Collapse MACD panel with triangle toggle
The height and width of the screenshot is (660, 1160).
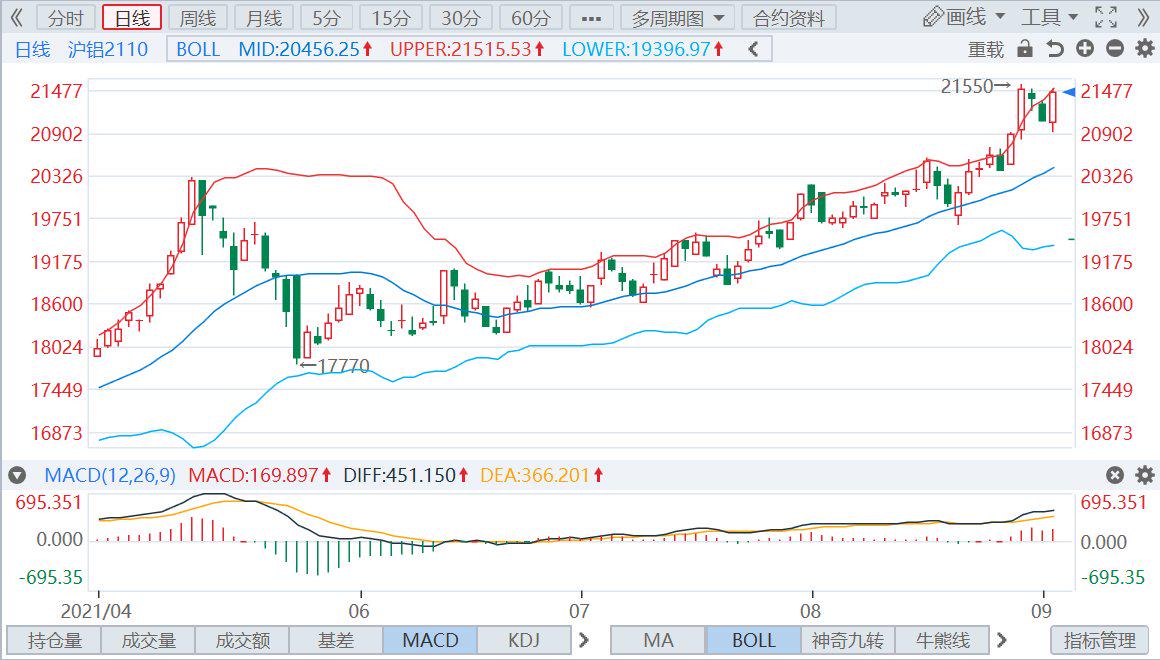[16, 475]
